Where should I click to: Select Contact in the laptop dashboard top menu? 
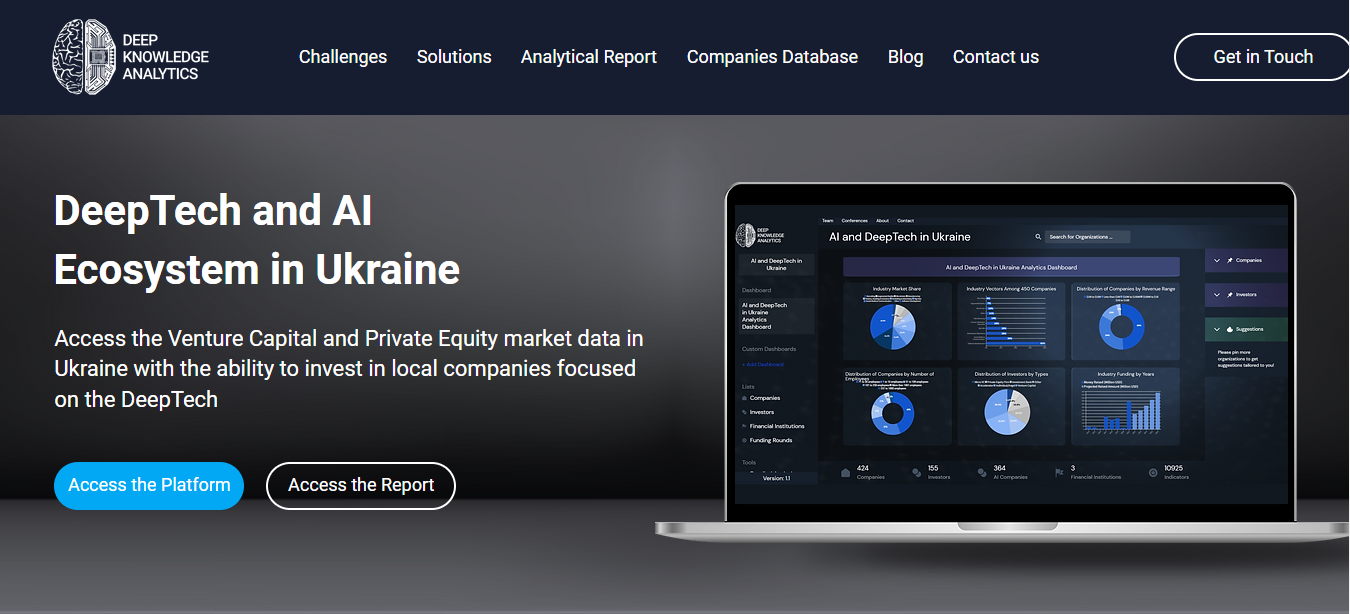(x=905, y=221)
